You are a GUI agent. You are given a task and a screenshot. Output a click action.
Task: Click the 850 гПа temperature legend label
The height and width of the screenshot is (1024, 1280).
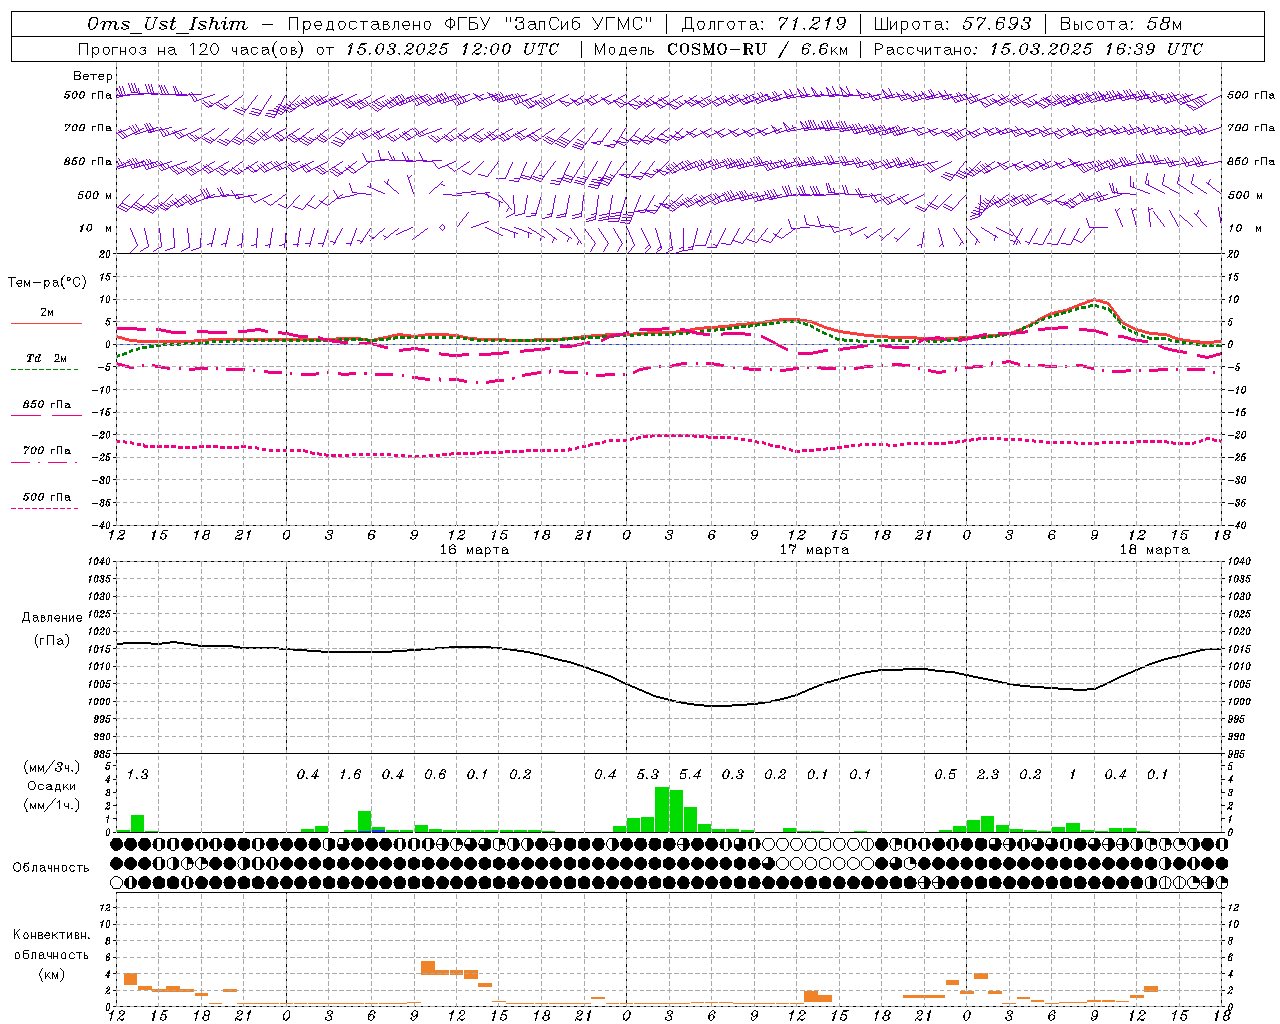click(47, 405)
